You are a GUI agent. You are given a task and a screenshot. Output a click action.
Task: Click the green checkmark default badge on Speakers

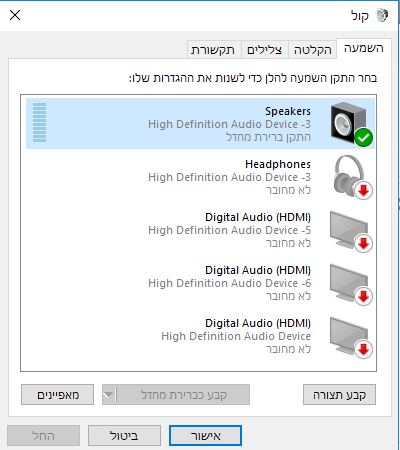[363, 137]
